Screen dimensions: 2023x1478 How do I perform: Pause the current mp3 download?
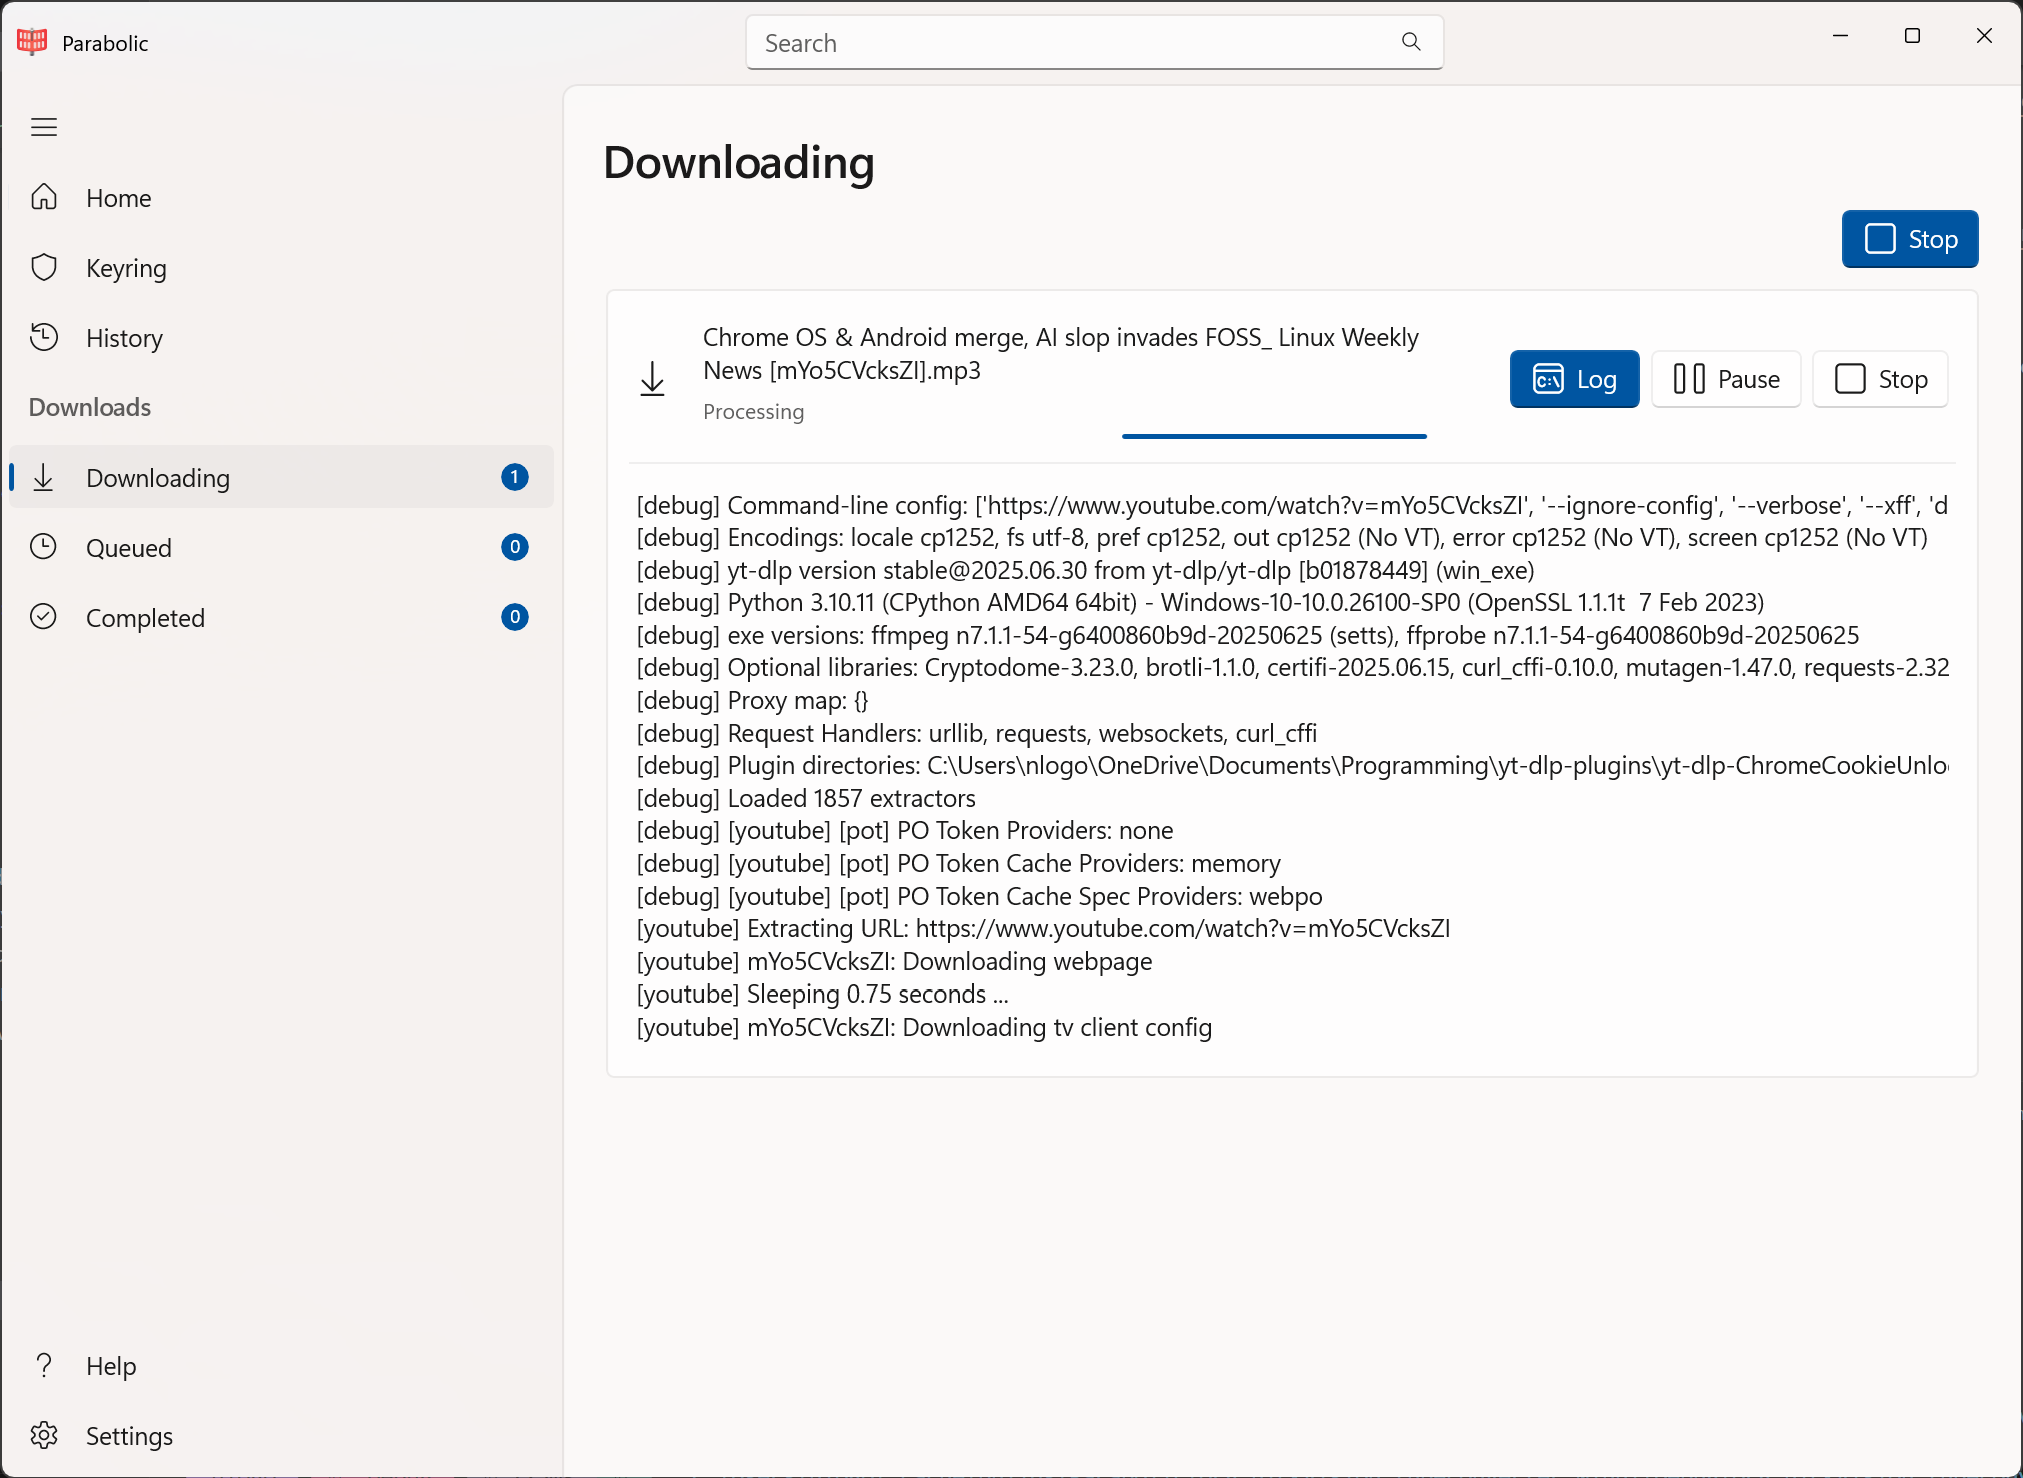(1726, 379)
